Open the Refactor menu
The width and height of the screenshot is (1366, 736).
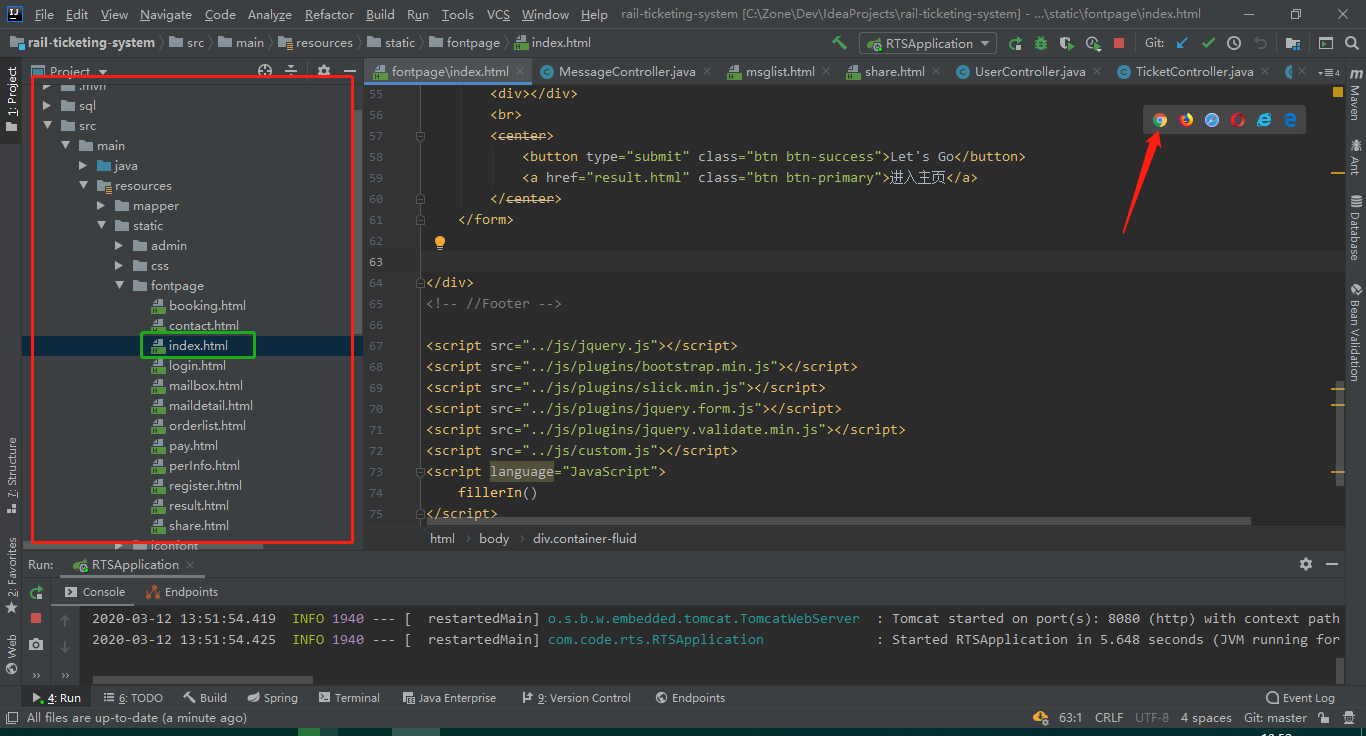329,14
